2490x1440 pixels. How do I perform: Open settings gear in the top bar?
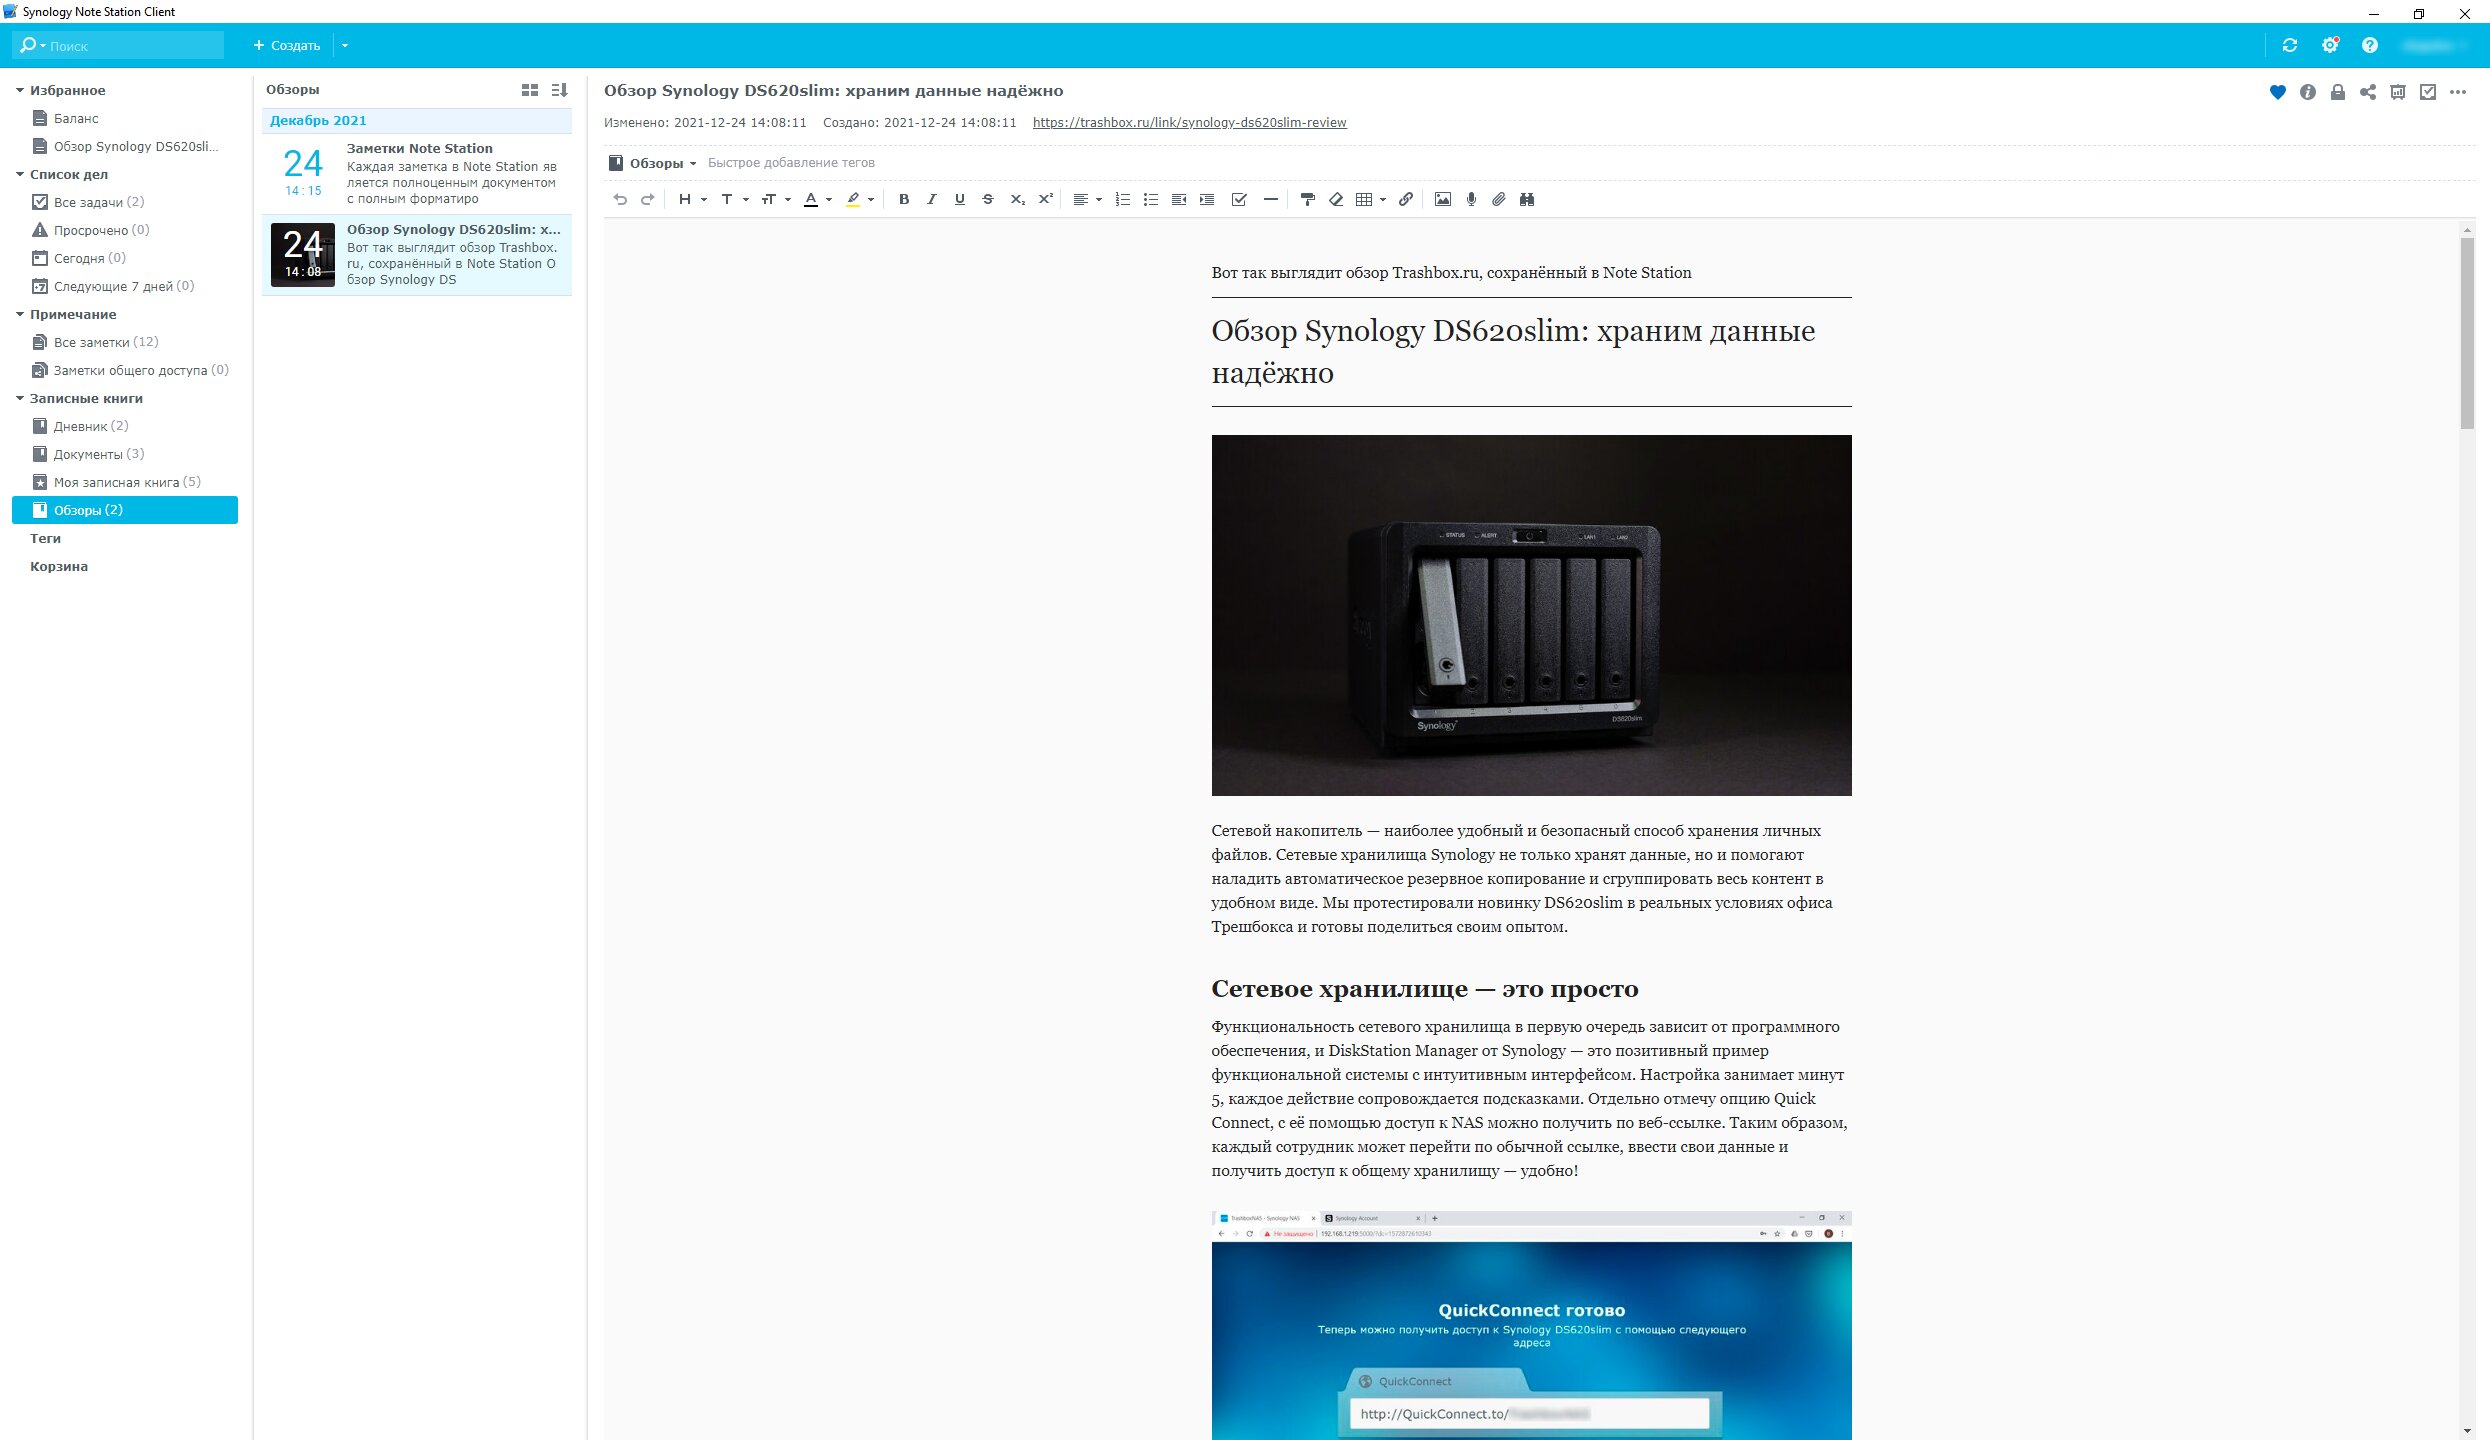pos(2330,45)
